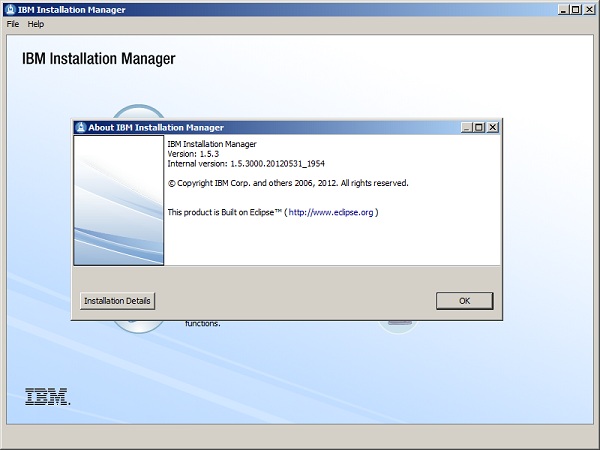Maximize the About dialog window
Viewport: 600px width, 450px height.
(479, 127)
